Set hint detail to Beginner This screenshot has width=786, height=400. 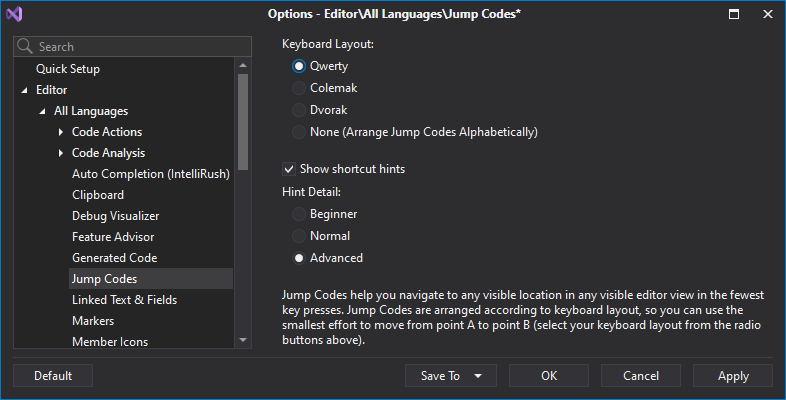coord(299,214)
